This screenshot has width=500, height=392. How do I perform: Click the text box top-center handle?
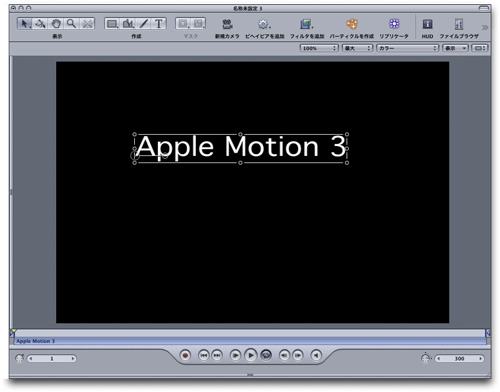240,135
